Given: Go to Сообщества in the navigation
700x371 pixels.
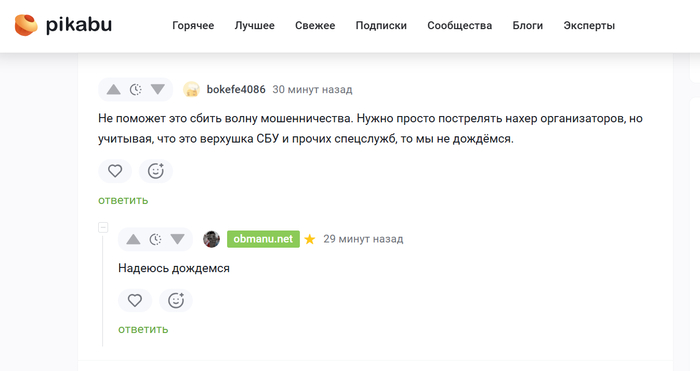Looking at the screenshot, I should point(460,25).
